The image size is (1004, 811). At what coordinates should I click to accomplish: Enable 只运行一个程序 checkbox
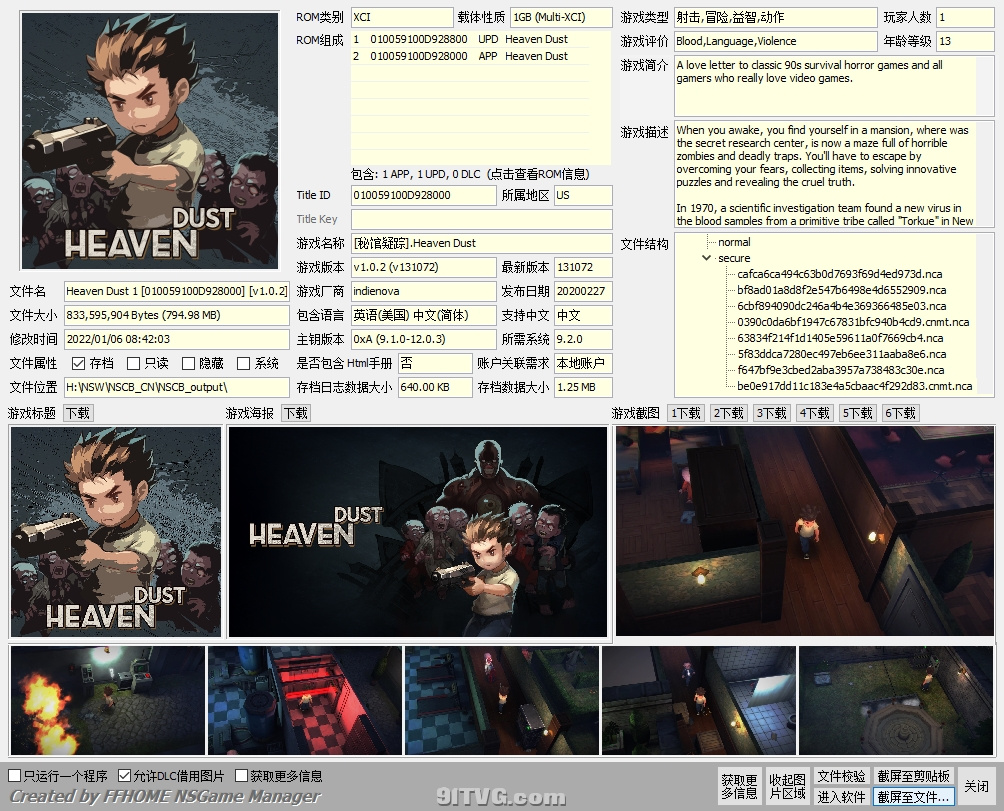tap(15, 776)
